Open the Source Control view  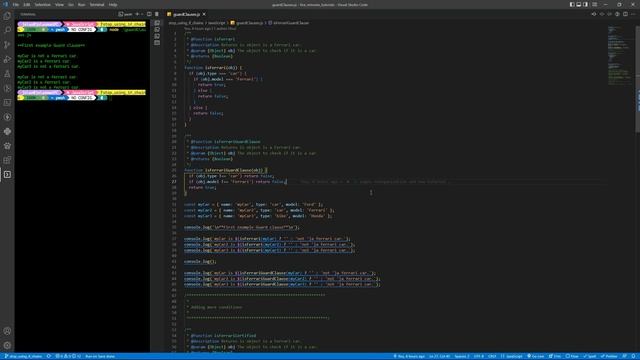click(x=7, y=44)
